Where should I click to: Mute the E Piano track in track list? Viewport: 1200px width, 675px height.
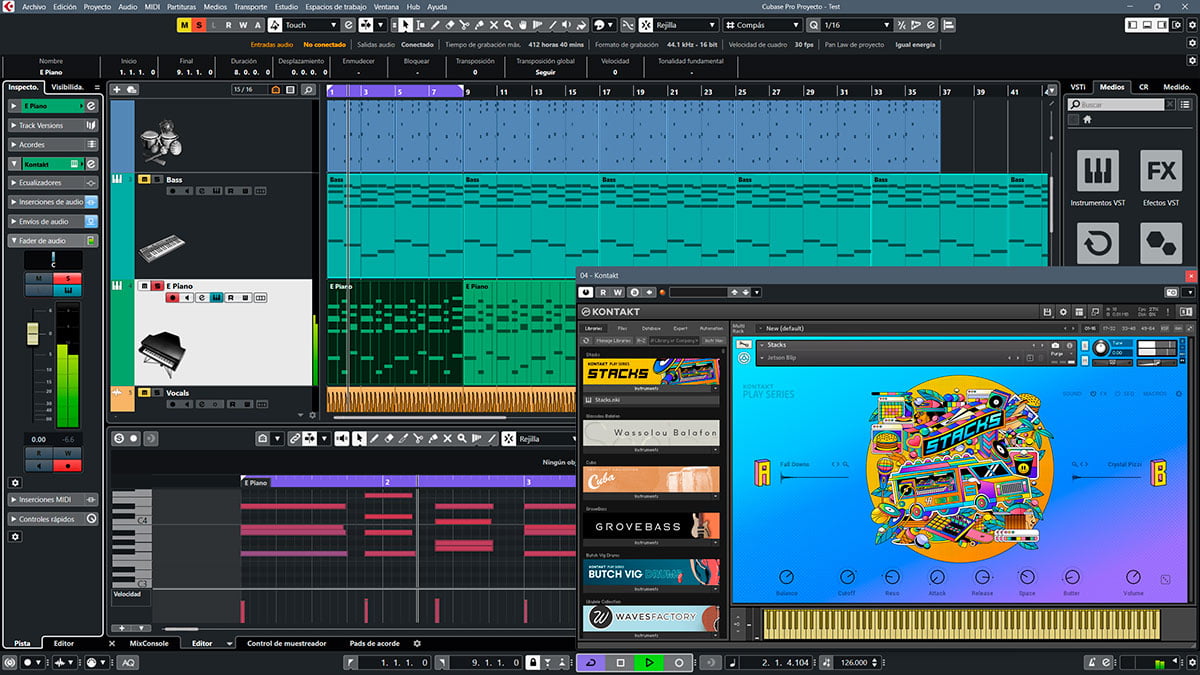tap(144, 286)
